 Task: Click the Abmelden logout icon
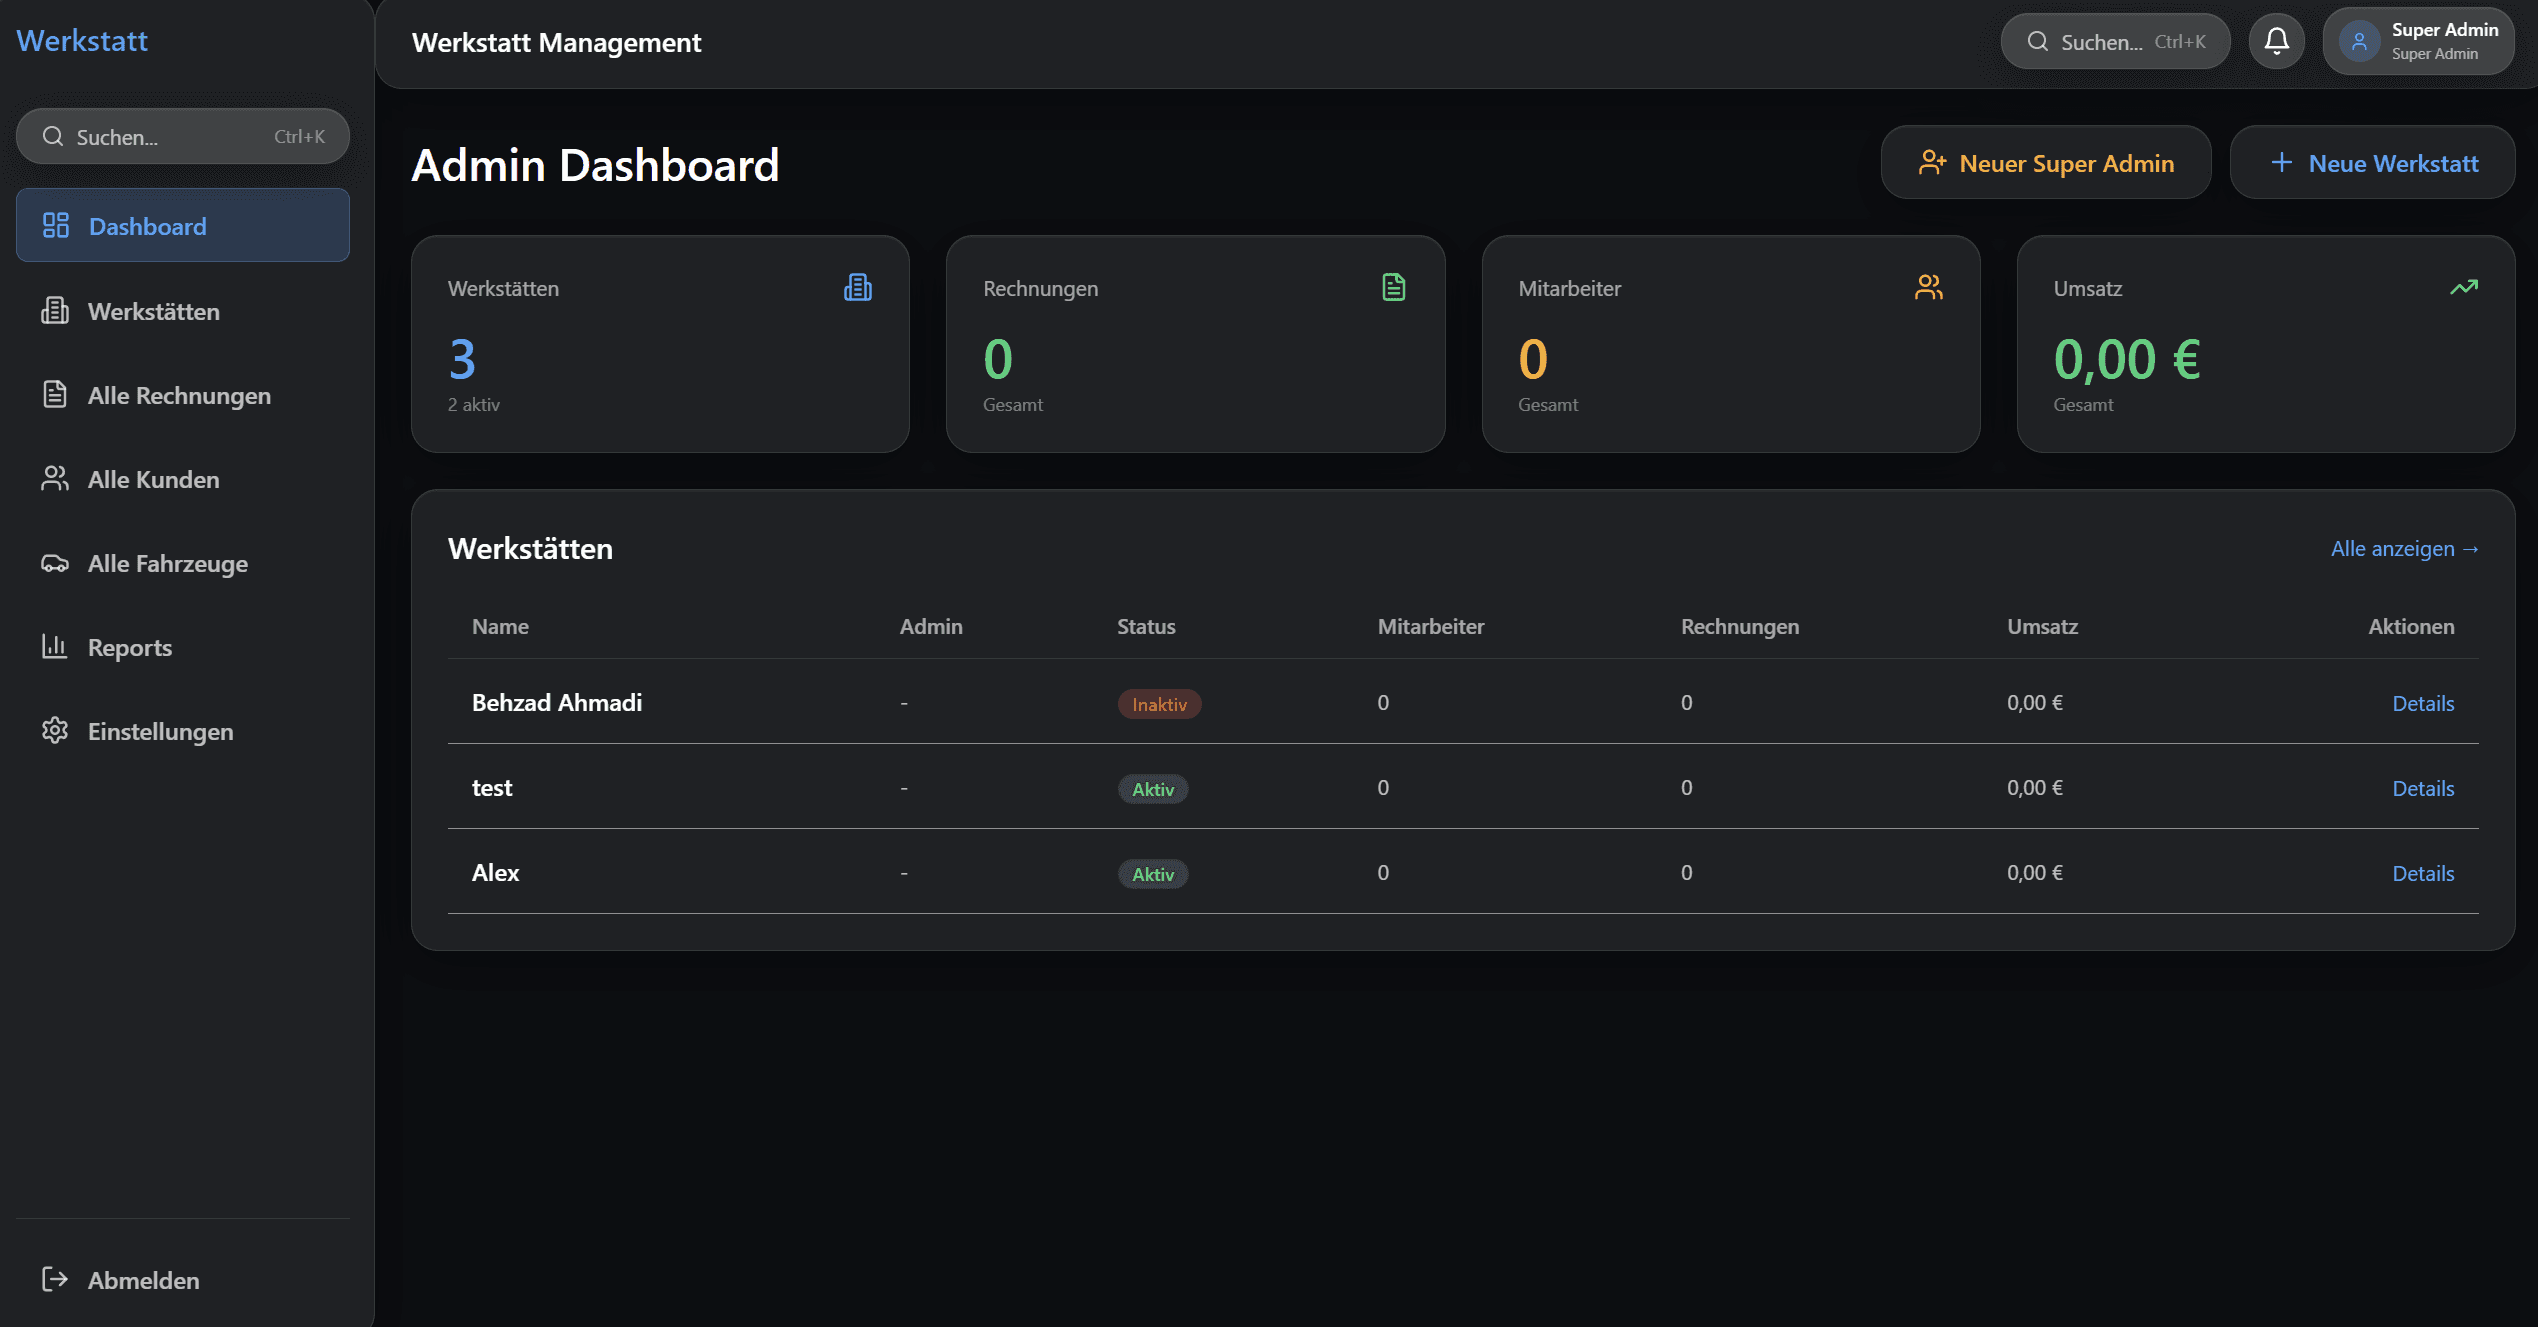(x=55, y=1279)
